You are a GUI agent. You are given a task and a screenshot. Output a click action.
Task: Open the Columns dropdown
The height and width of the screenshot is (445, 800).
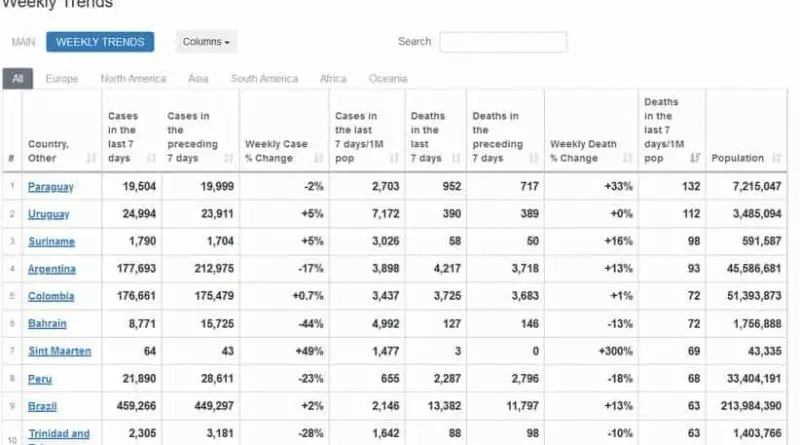tap(207, 42)
